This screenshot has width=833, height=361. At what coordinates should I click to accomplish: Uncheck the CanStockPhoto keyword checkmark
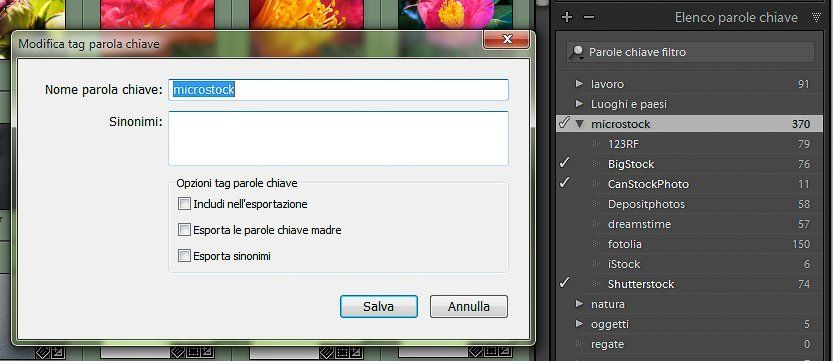[565, 183]
